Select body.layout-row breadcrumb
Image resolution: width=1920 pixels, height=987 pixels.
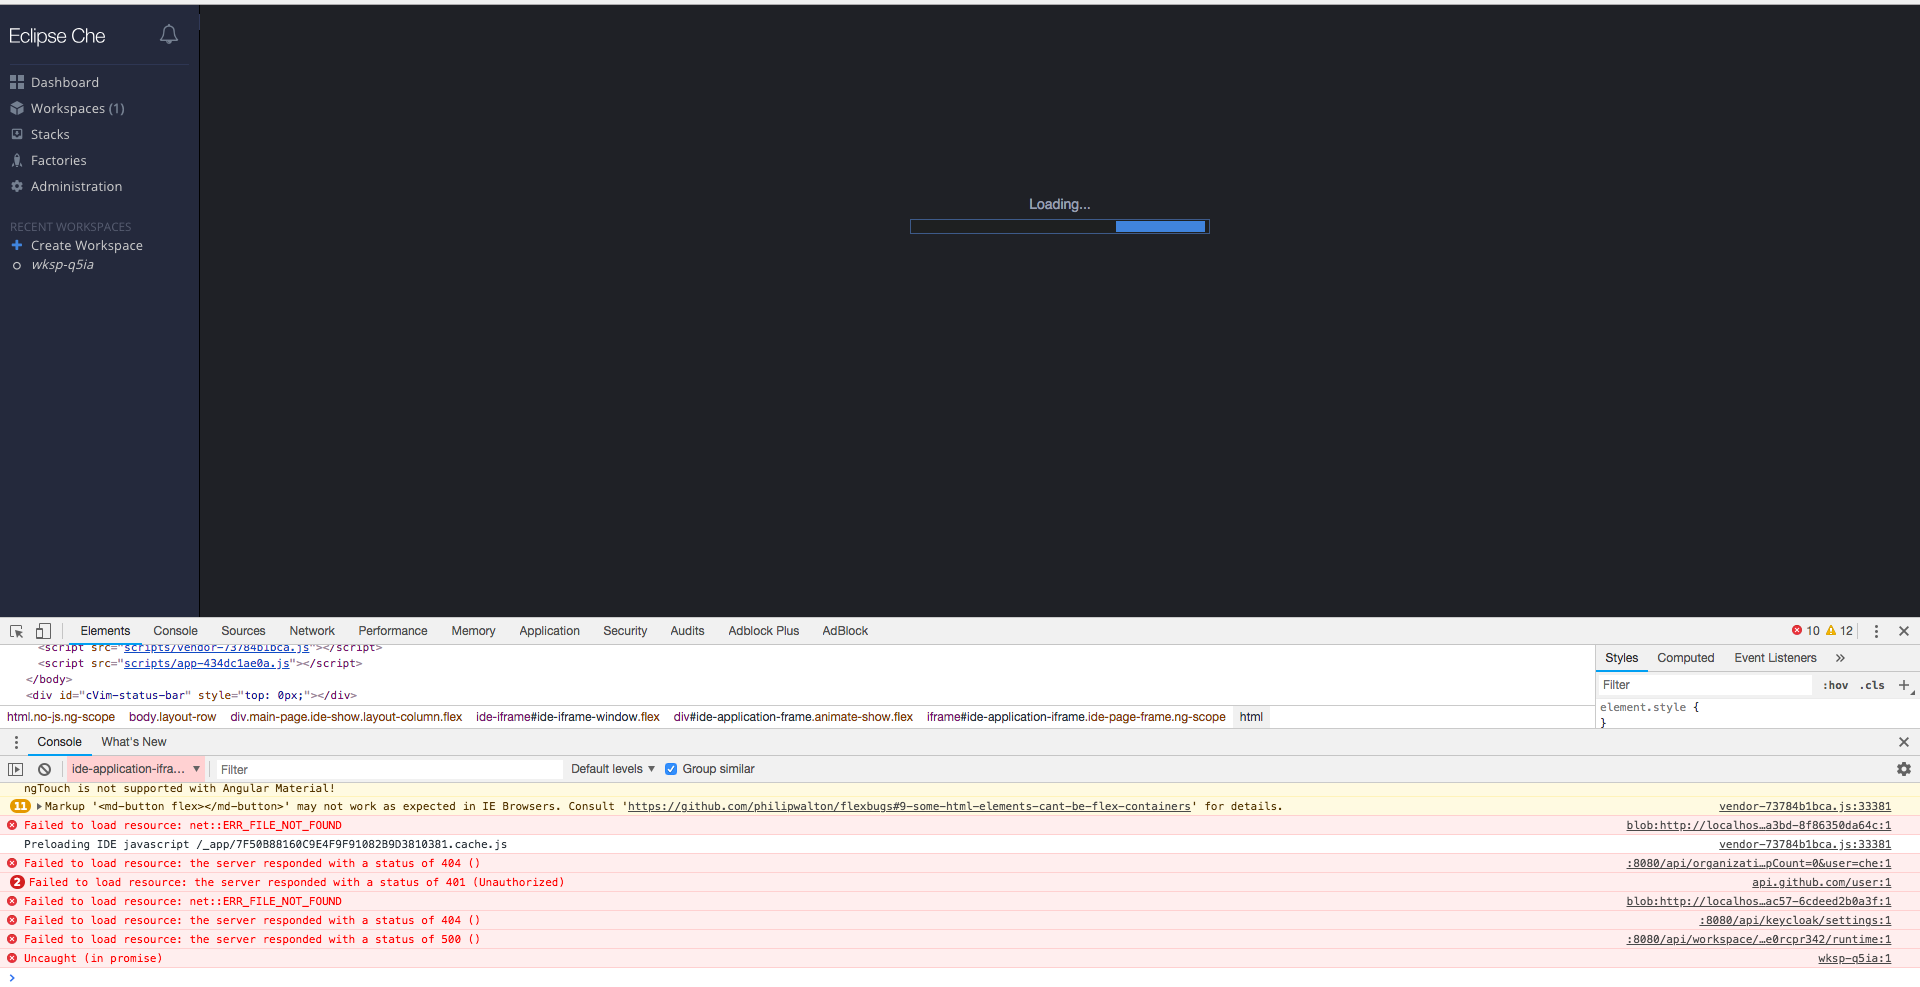click(x=172, y=717)
